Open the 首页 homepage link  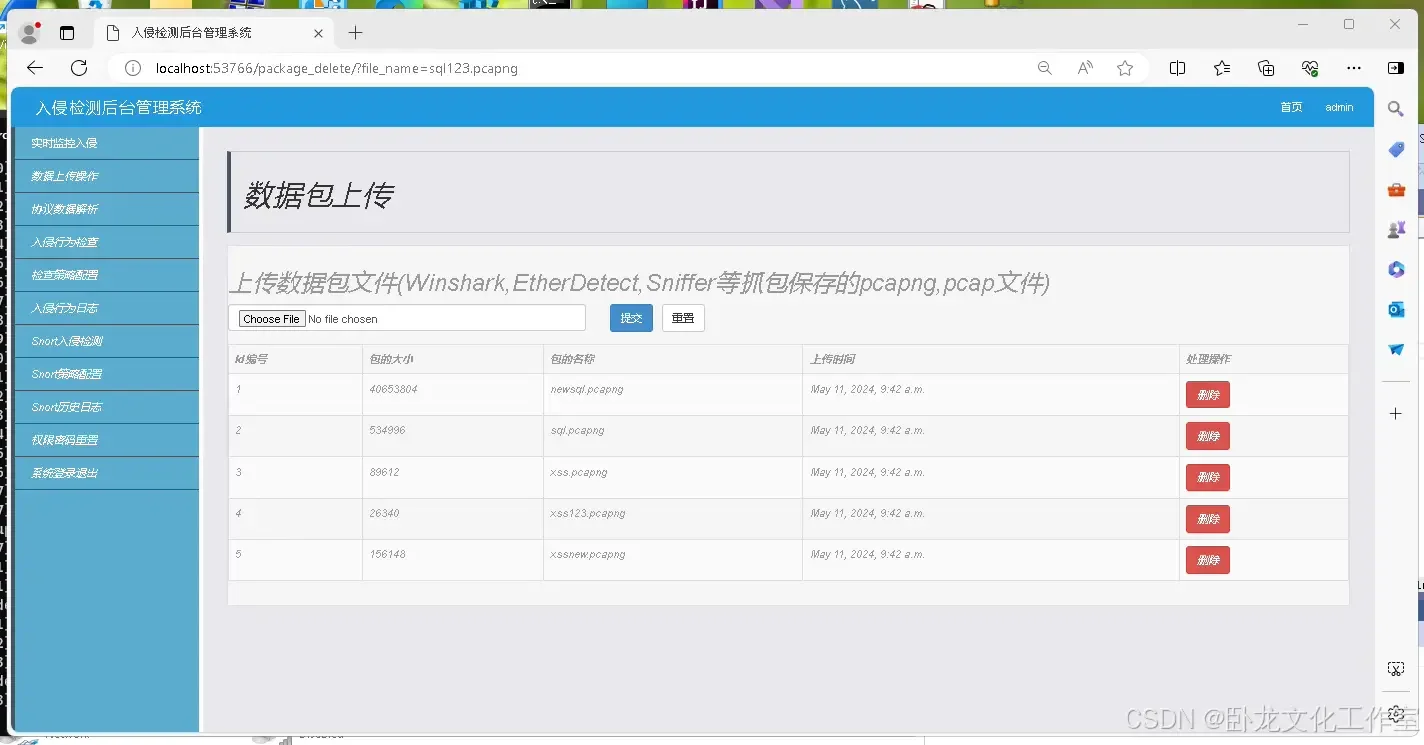[x=1290, y=107]
